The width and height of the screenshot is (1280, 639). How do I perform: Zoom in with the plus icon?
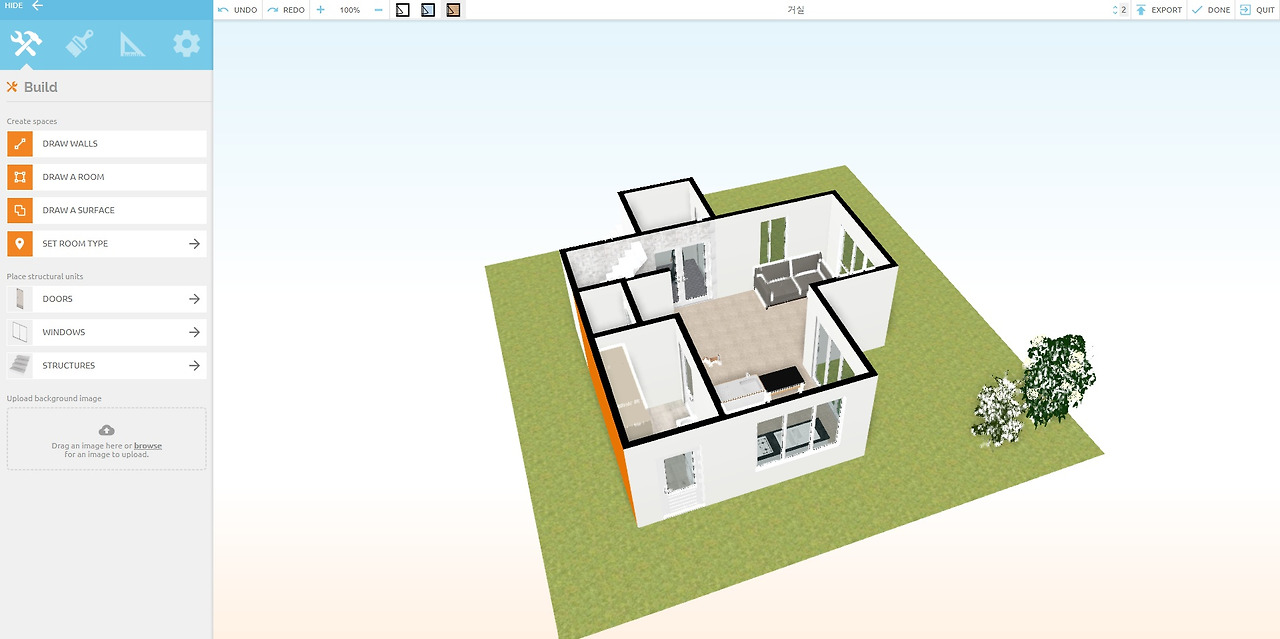tap(320, 10)
